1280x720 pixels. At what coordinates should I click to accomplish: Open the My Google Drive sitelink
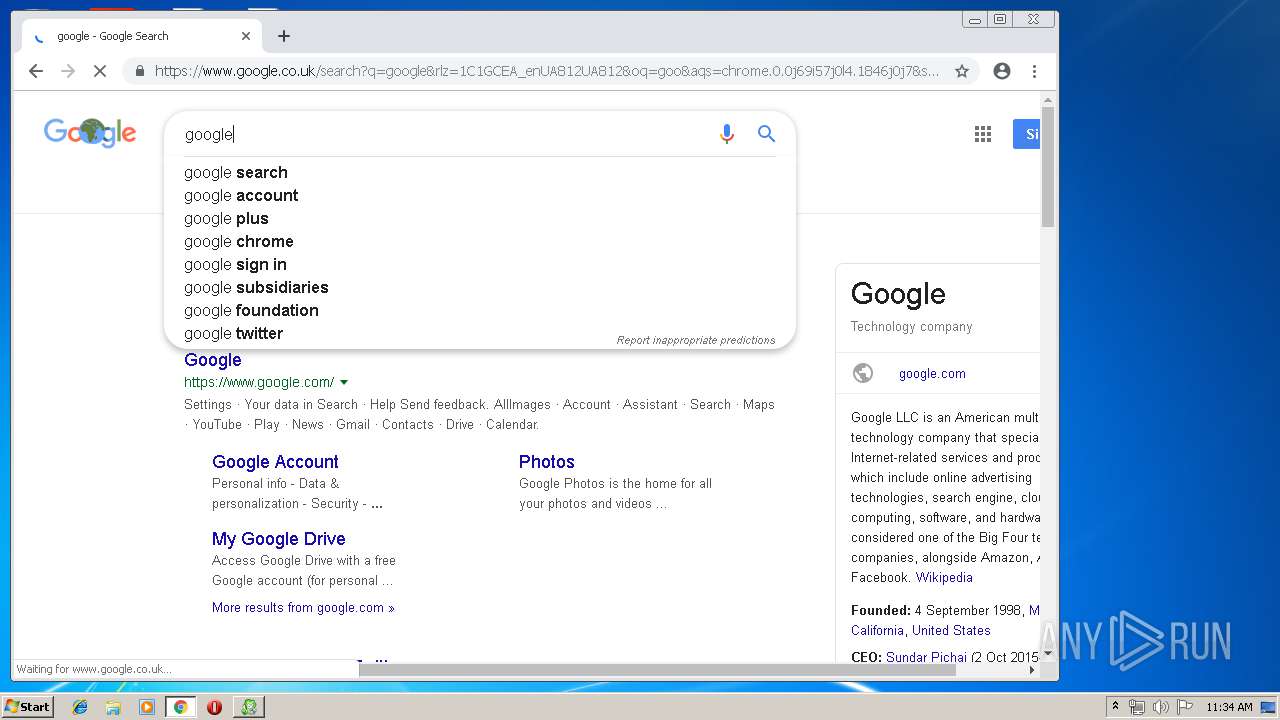pos(278,539)
